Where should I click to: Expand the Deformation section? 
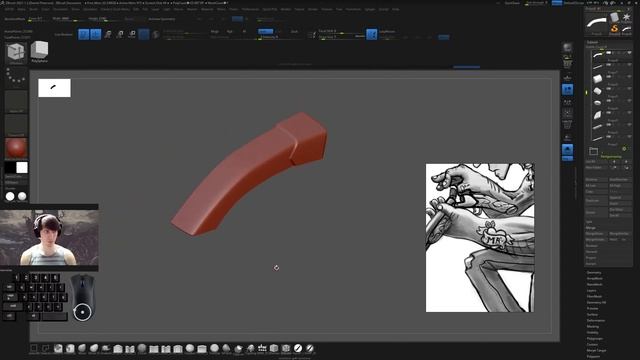click(596, 320)
